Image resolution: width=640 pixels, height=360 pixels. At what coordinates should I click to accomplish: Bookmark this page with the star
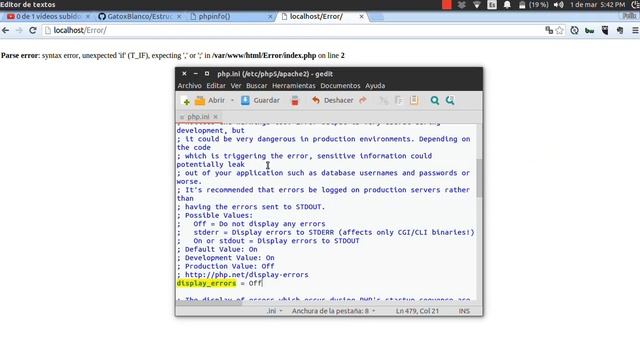[560, 30]
